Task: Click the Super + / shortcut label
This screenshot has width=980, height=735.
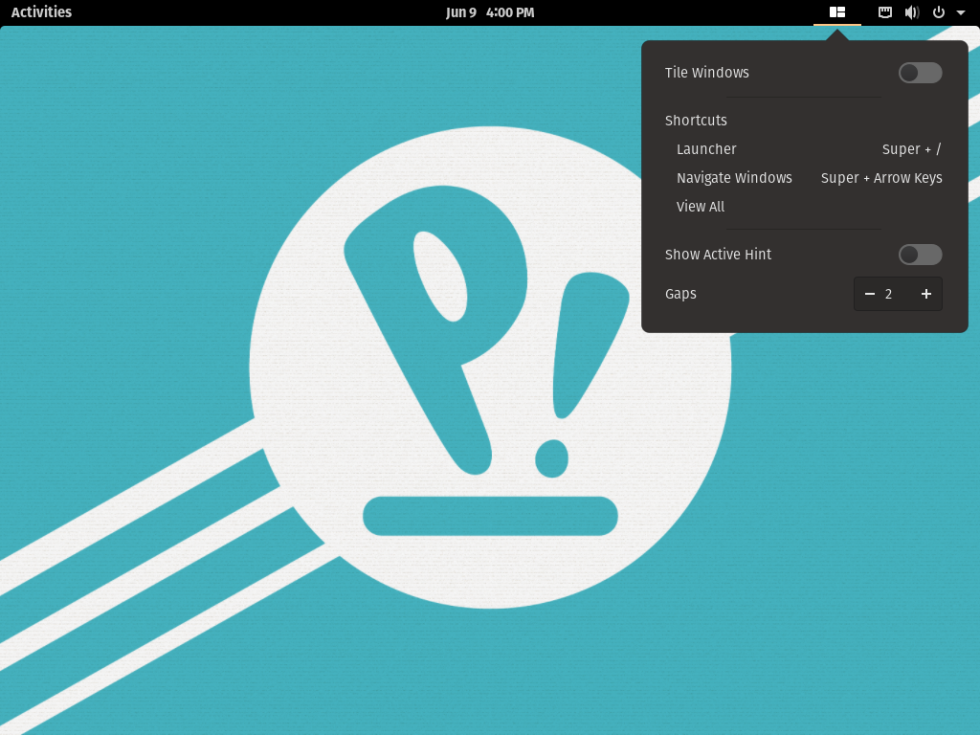Action: pos(911,149)
